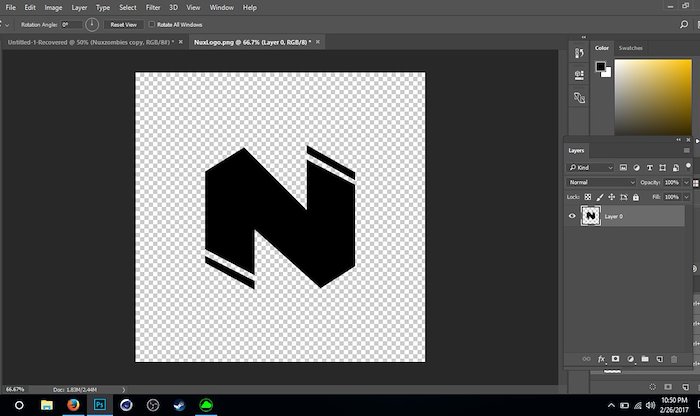Filter layers by adjustment layers icon
Viewport: 700px width, 416px height.
click(636, 167)
